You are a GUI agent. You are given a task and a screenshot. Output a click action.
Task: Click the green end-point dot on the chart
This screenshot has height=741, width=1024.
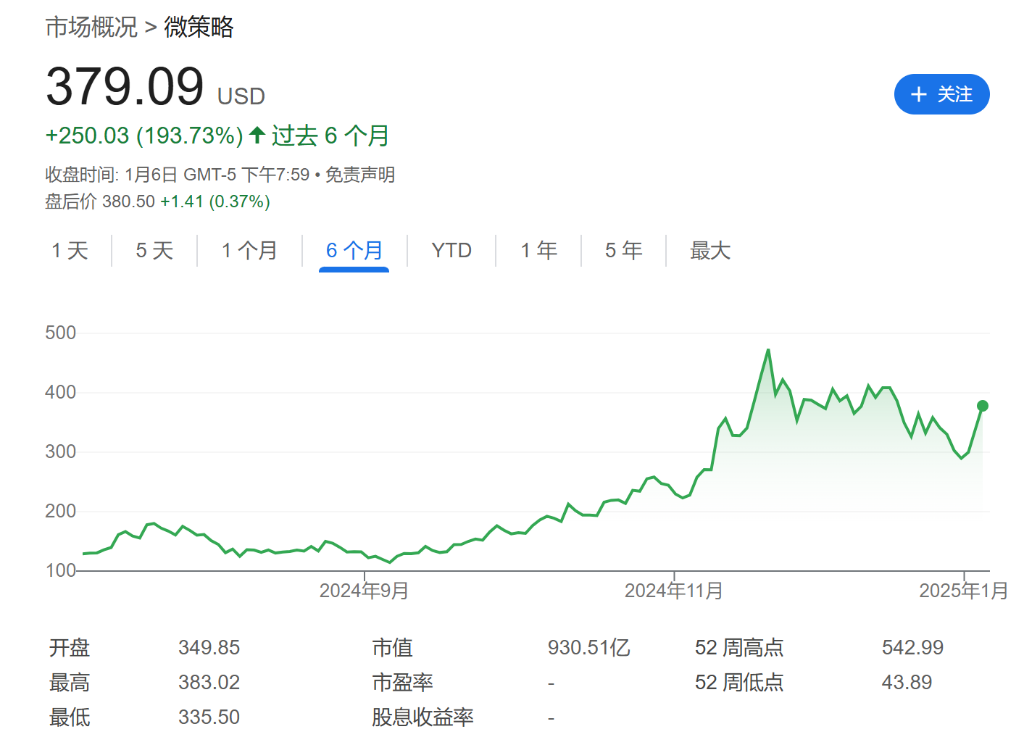pos(982,406)
